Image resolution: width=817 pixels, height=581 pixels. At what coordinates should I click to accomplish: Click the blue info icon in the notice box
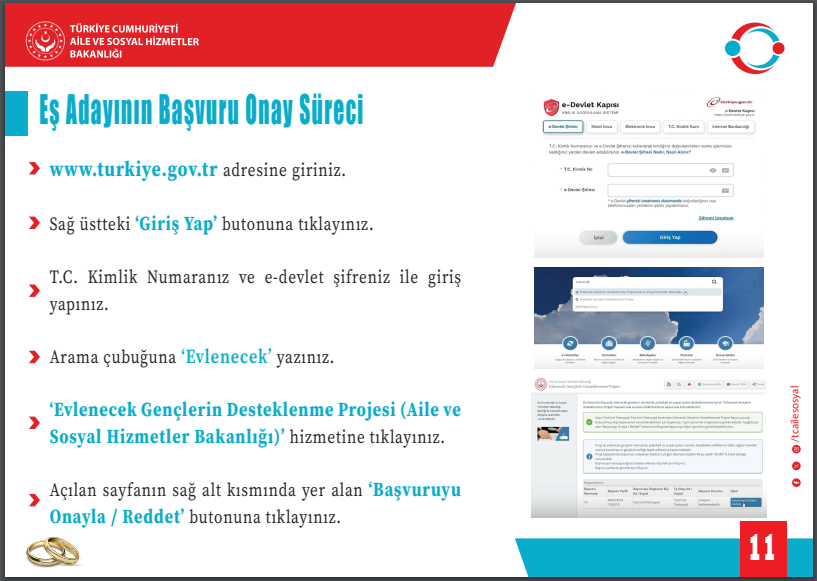589,456
